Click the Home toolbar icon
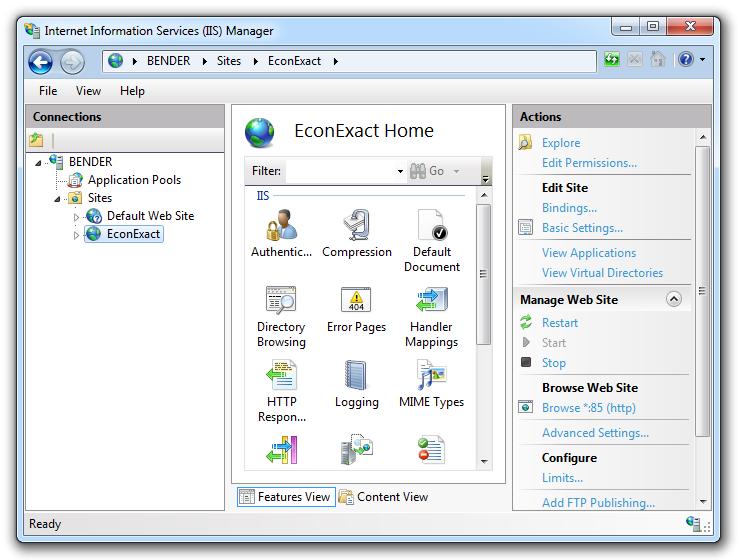Screen dimensions: 739x560 click(657, 59)
